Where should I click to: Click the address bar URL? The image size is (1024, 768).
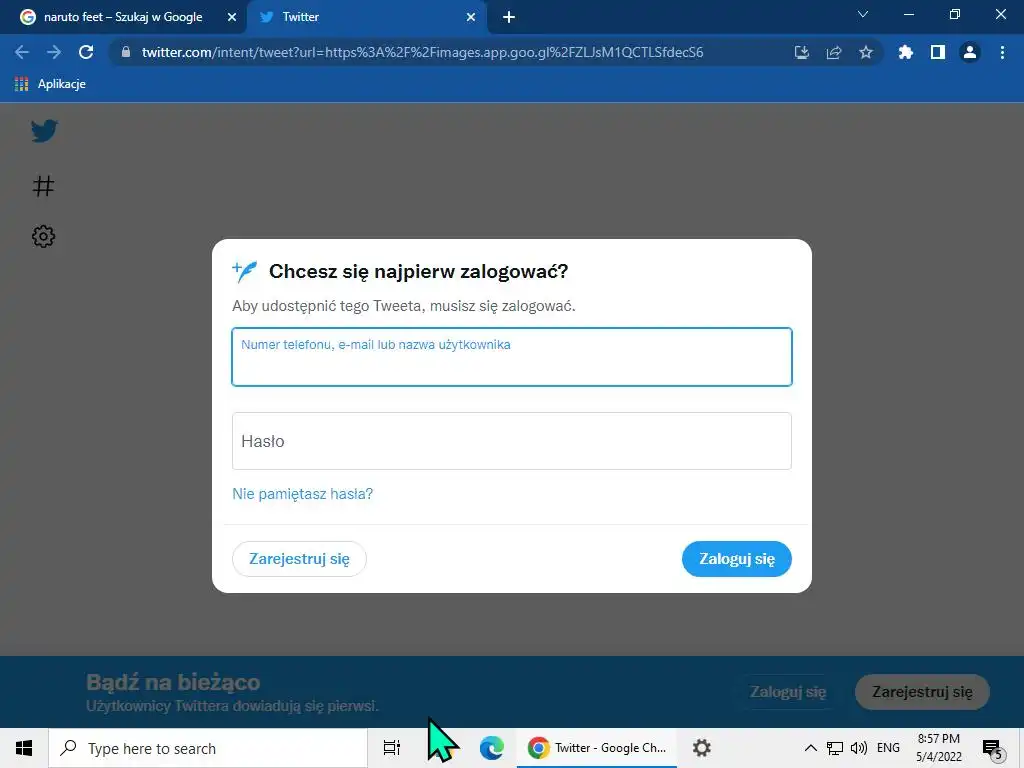coord(423,52)
